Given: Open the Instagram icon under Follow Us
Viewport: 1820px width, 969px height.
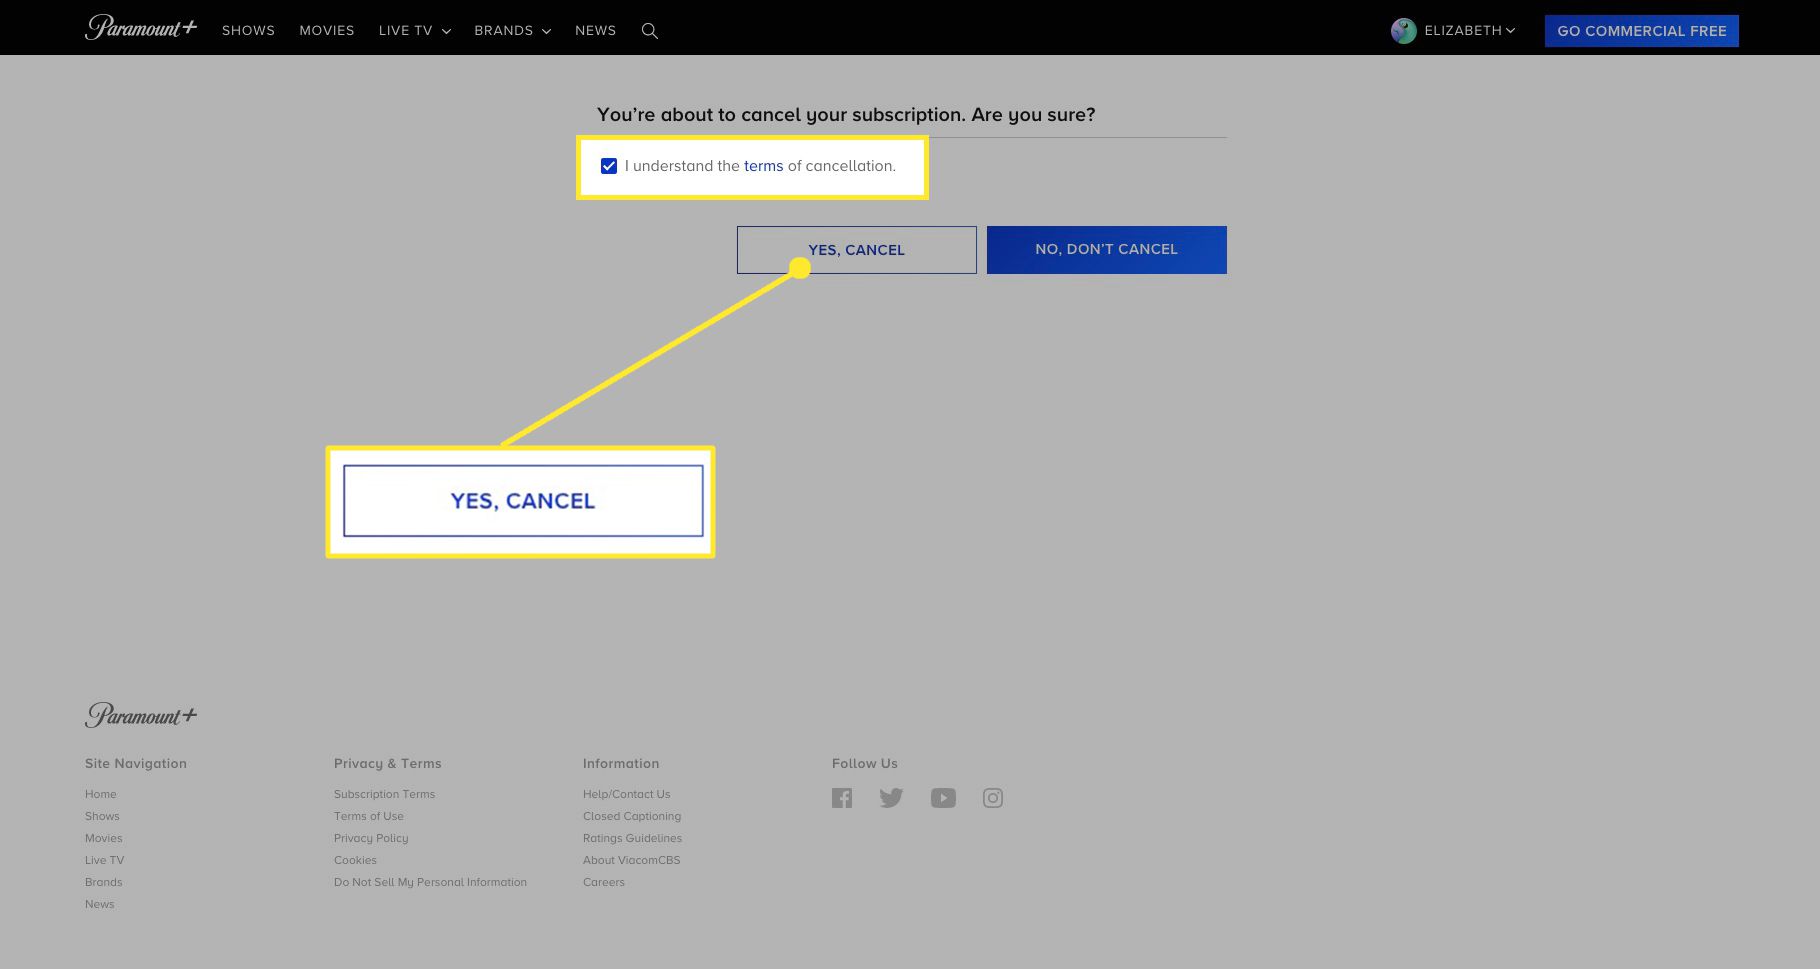Looking at the screenshot, I should click(993, 798).
